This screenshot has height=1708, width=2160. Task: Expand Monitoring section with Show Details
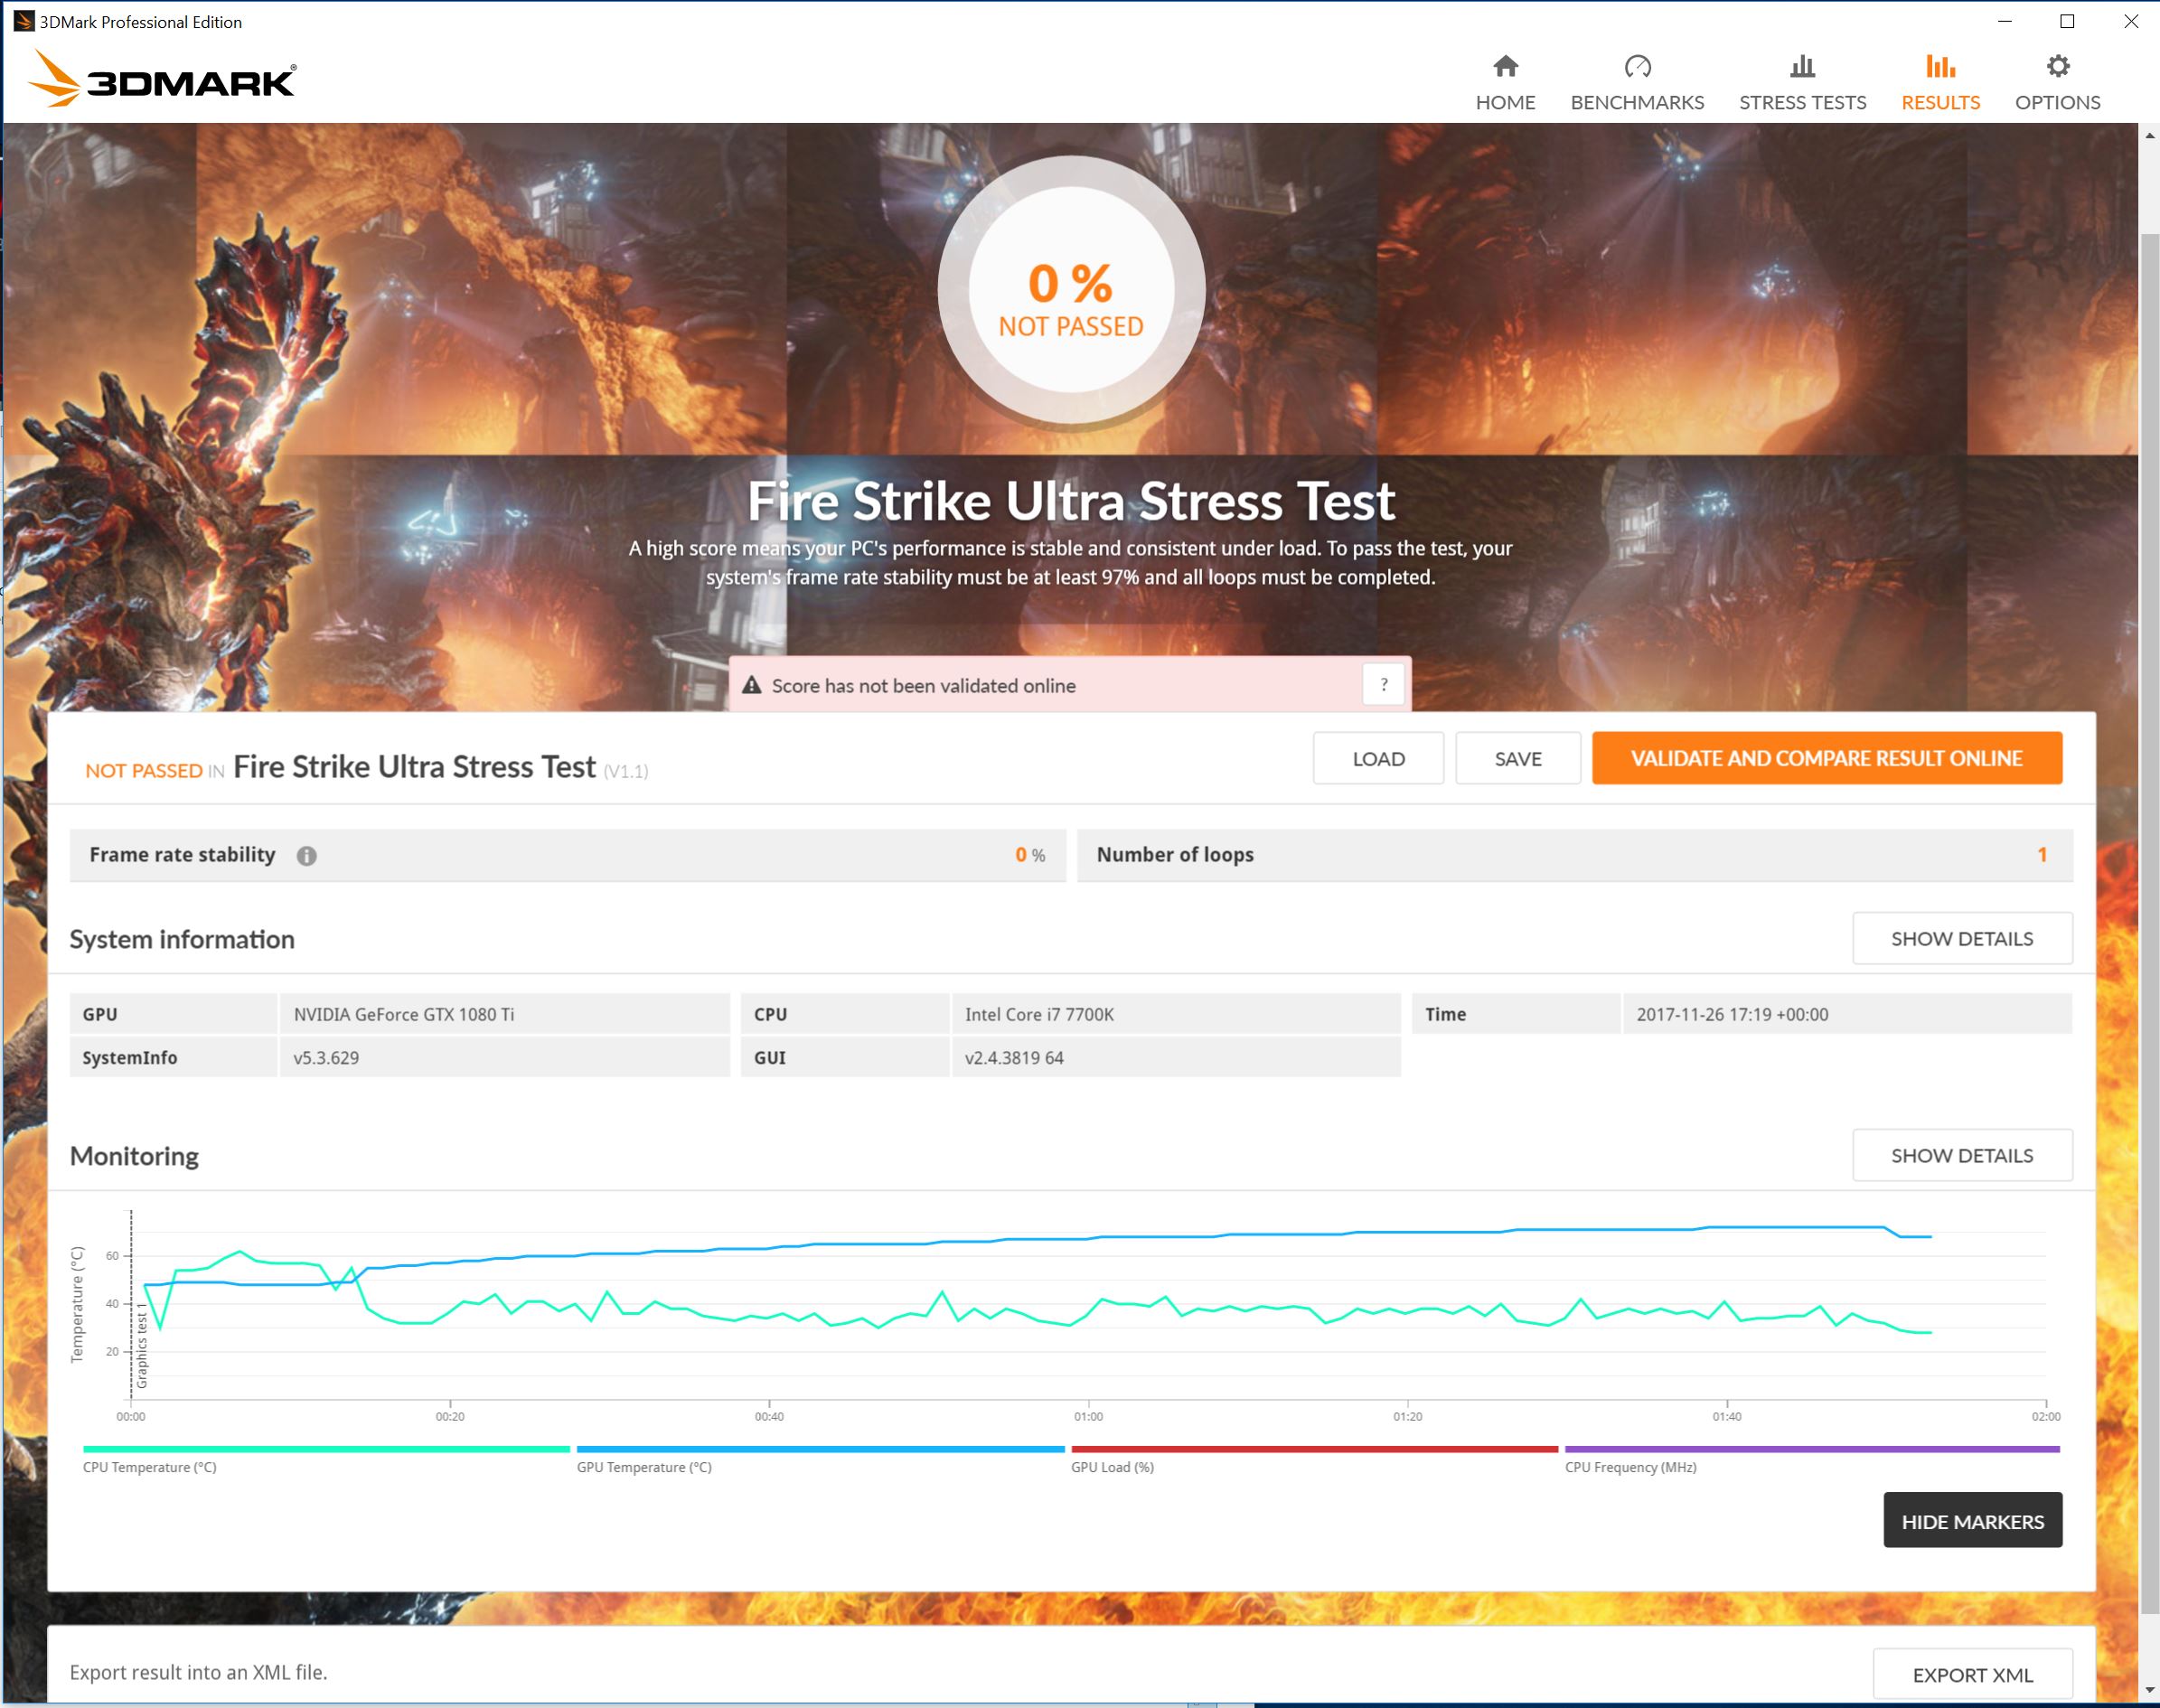pos(1961,1156)
